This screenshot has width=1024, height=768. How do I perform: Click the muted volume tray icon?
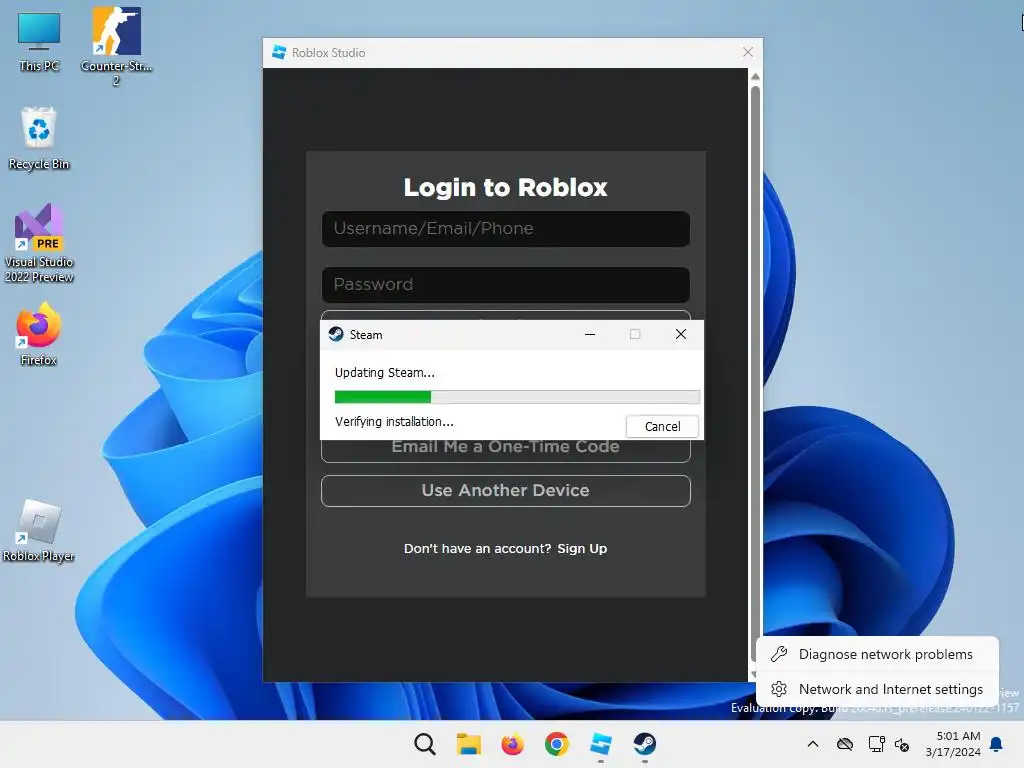coord(902,744)
